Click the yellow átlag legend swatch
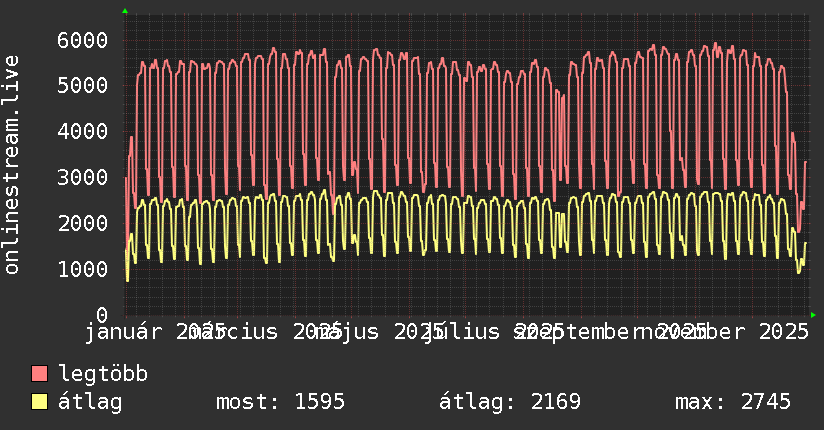824x430 pixels. (x=39, y=401)
